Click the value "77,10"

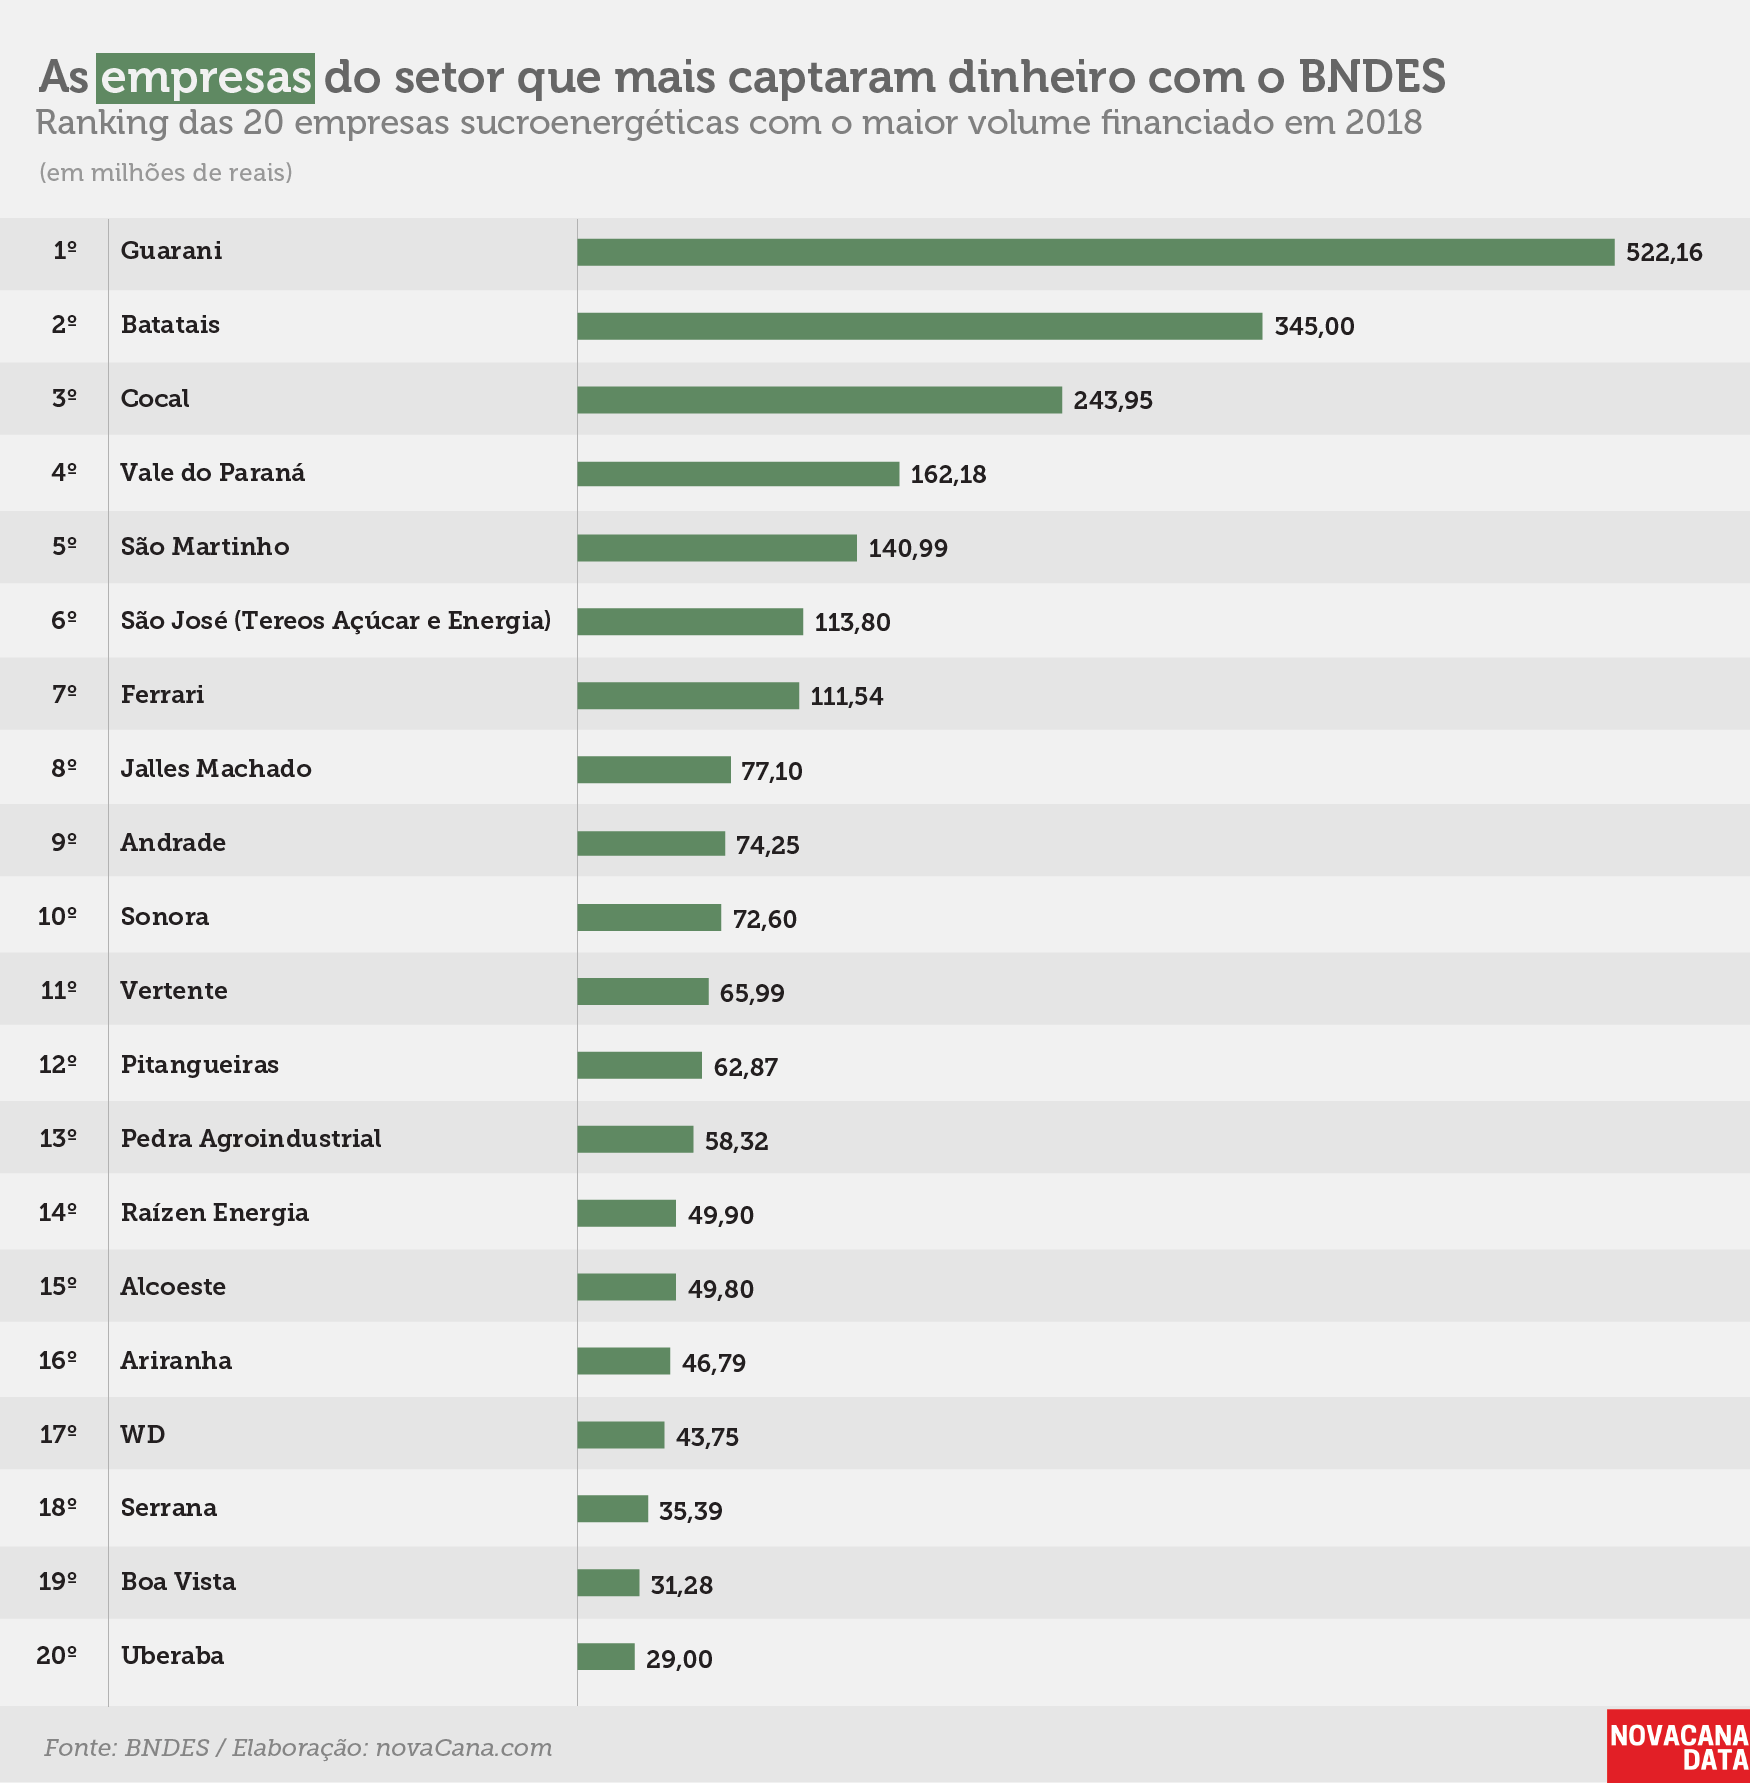click(772, 771)
